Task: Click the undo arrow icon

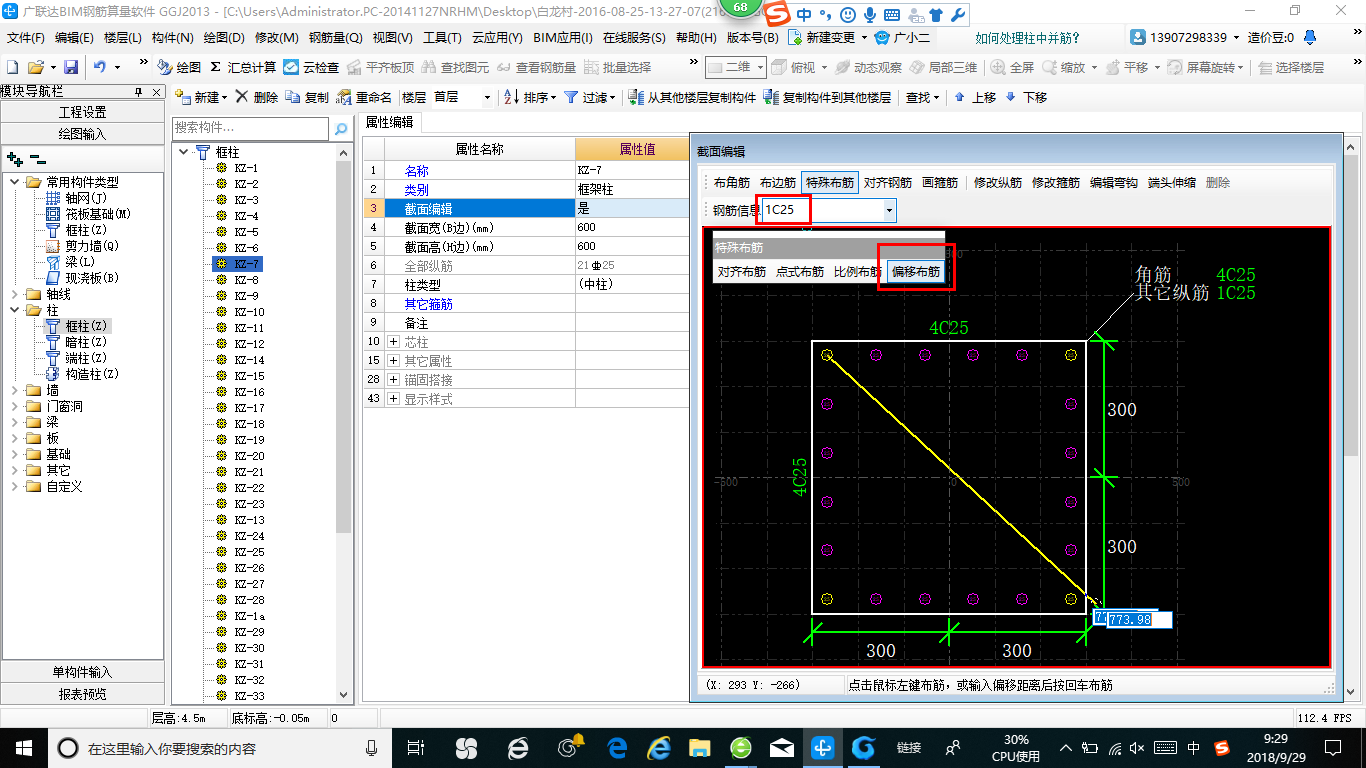Action: 100,67
